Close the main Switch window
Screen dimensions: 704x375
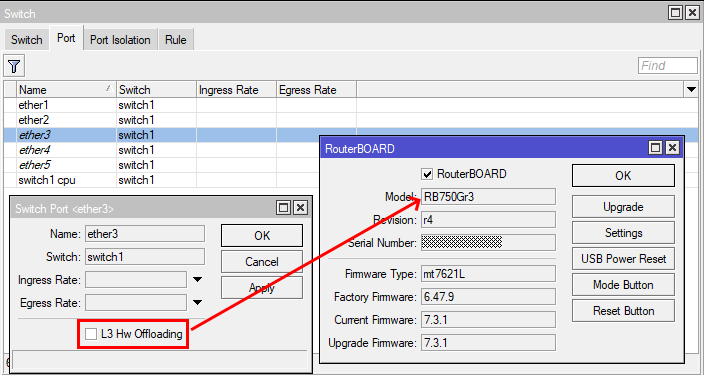tap(693, 13)
